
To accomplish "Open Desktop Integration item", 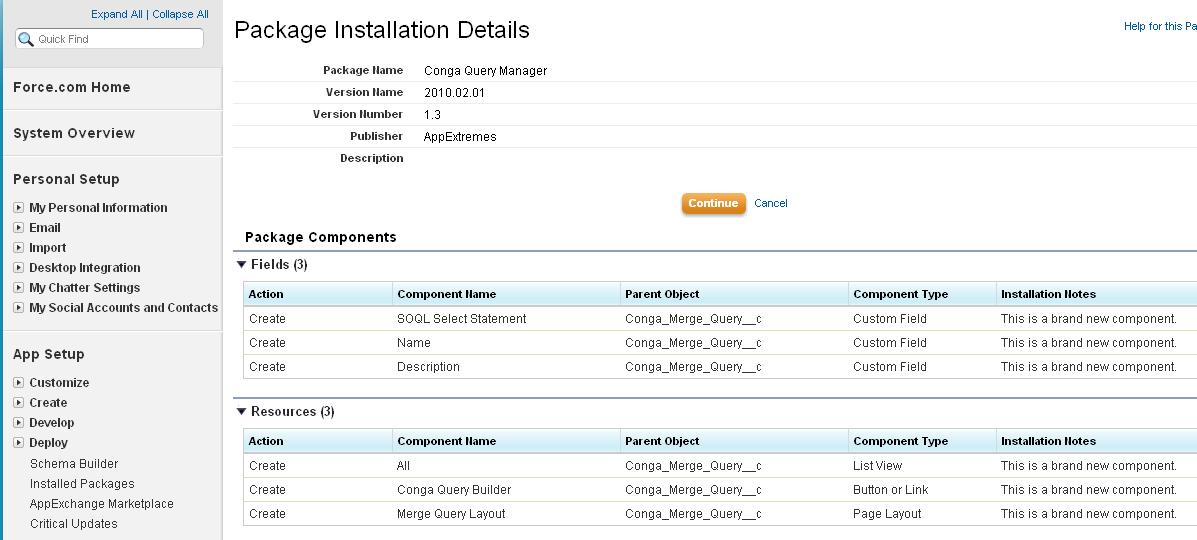I will [x=85, y=267].
